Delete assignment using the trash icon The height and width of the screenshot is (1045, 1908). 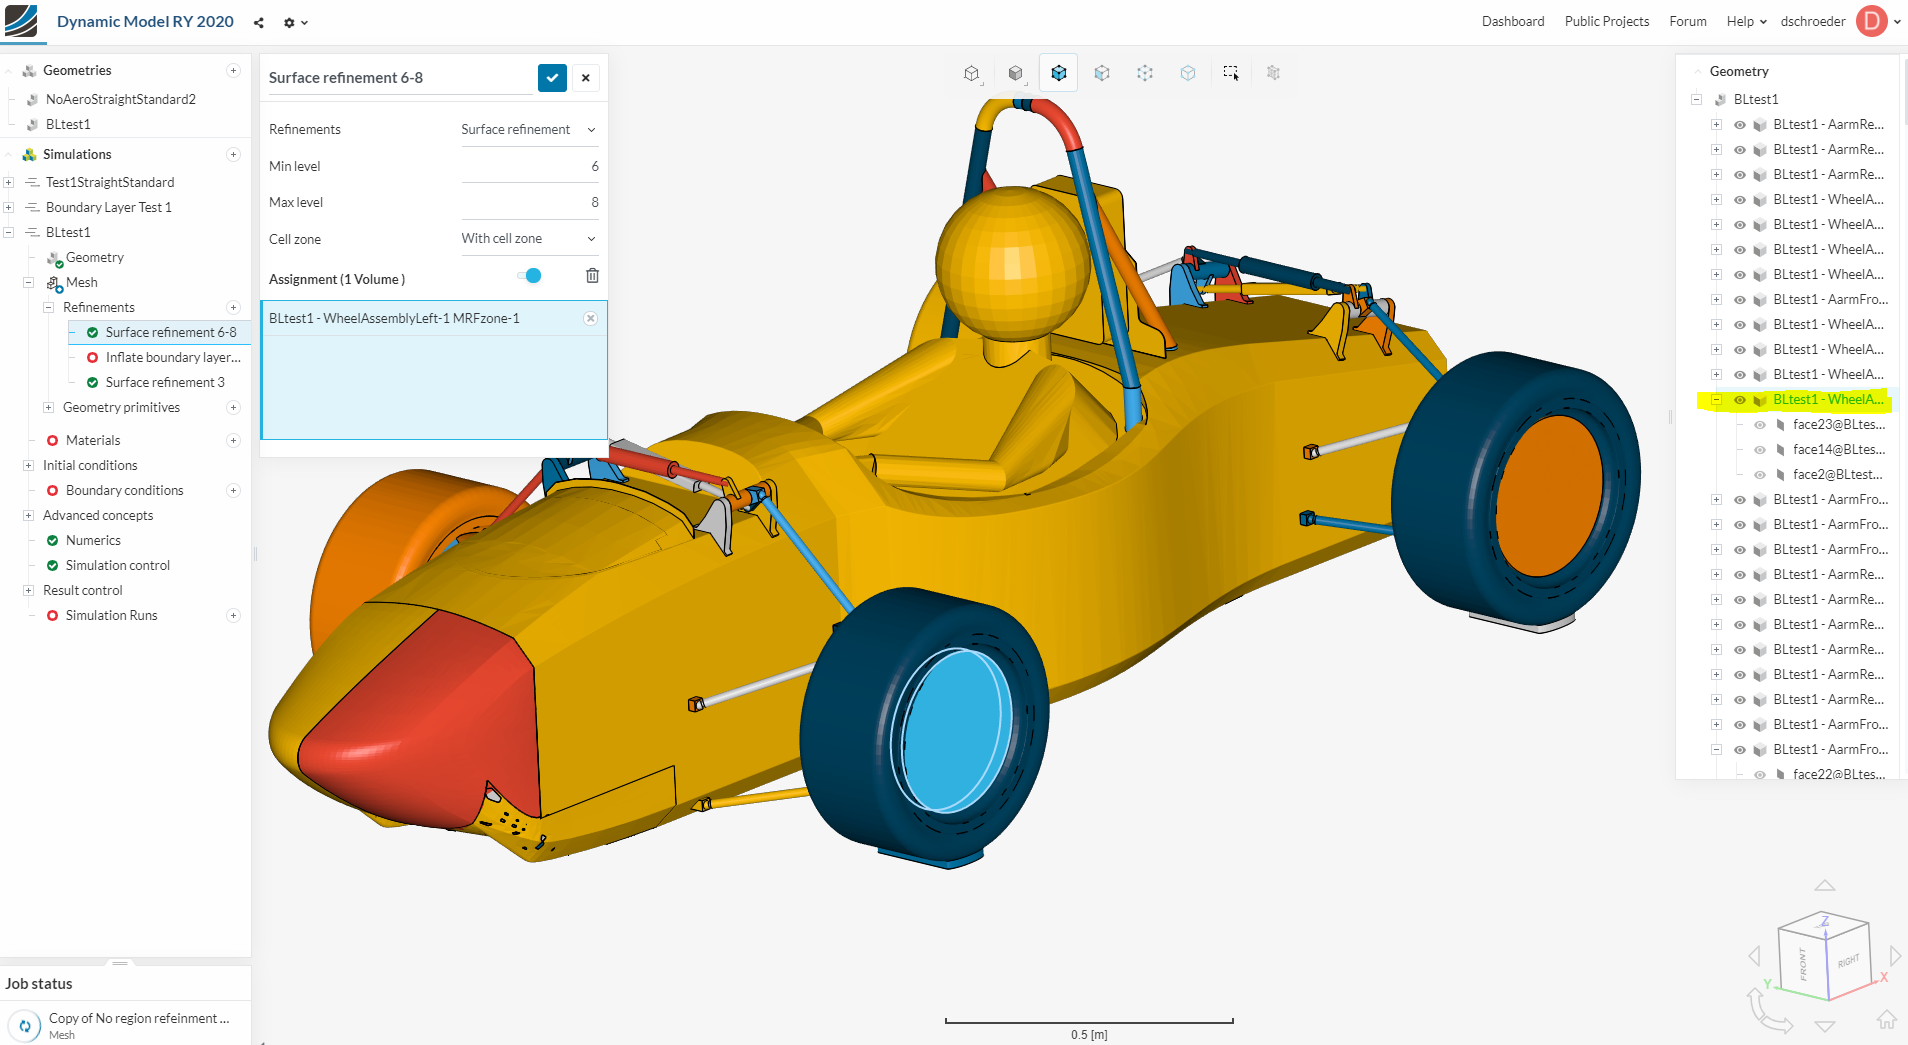pos(592,276)
